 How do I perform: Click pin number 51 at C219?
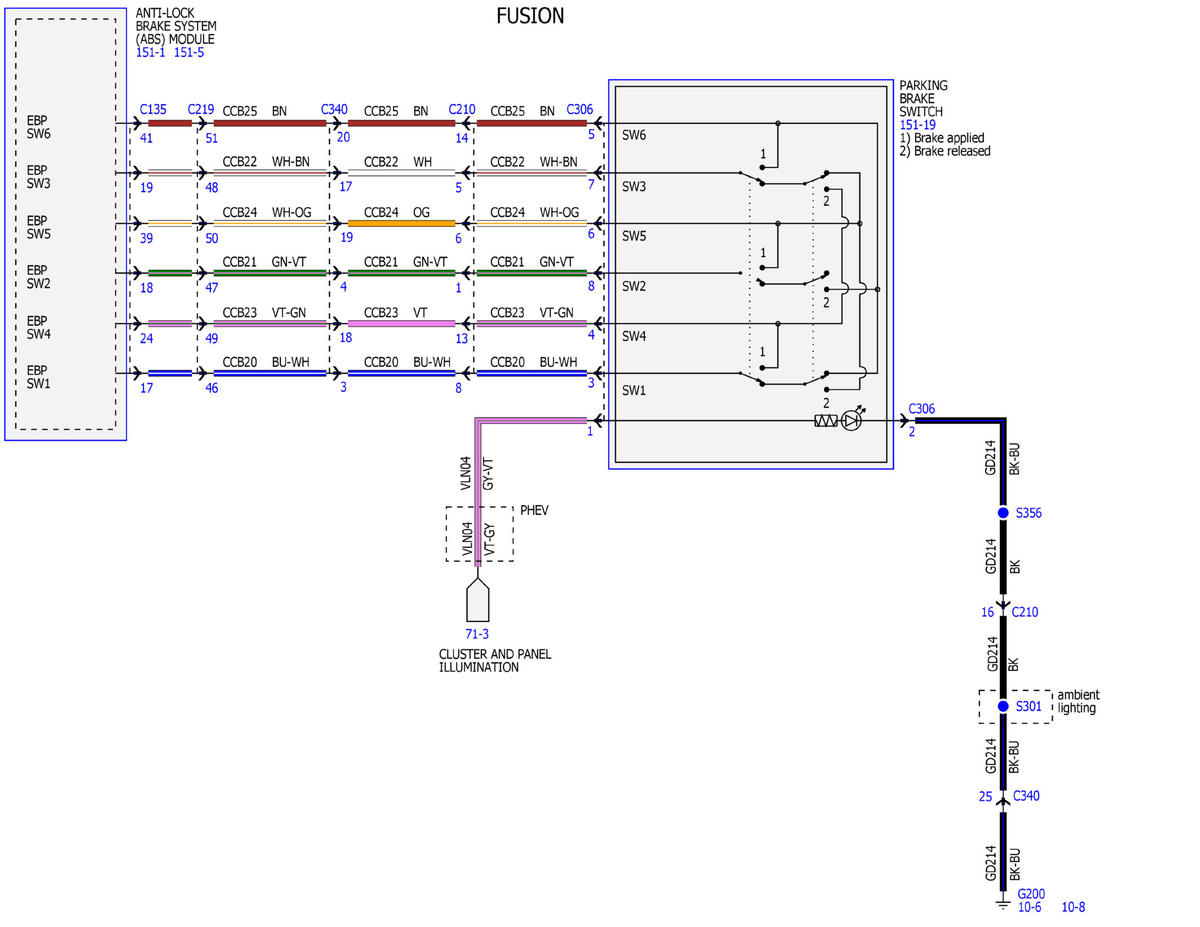pos(211,138)
